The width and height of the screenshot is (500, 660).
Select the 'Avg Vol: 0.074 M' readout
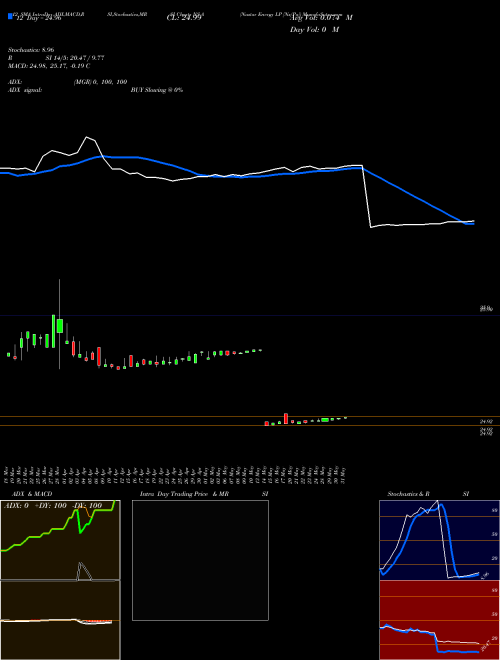click(x=321, y=18)
